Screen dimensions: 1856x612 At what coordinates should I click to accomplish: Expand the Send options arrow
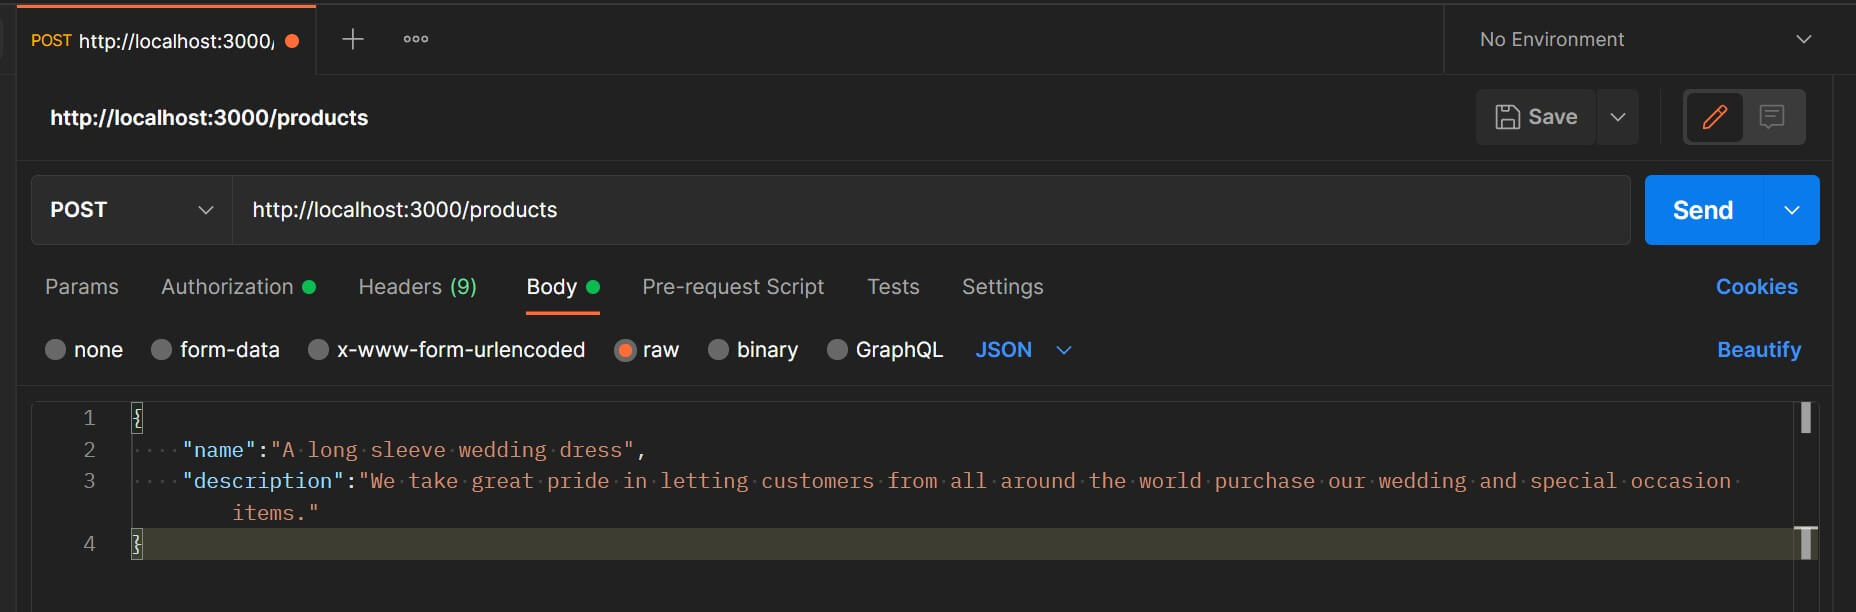pyautogui.click(x=1792, y=210)
